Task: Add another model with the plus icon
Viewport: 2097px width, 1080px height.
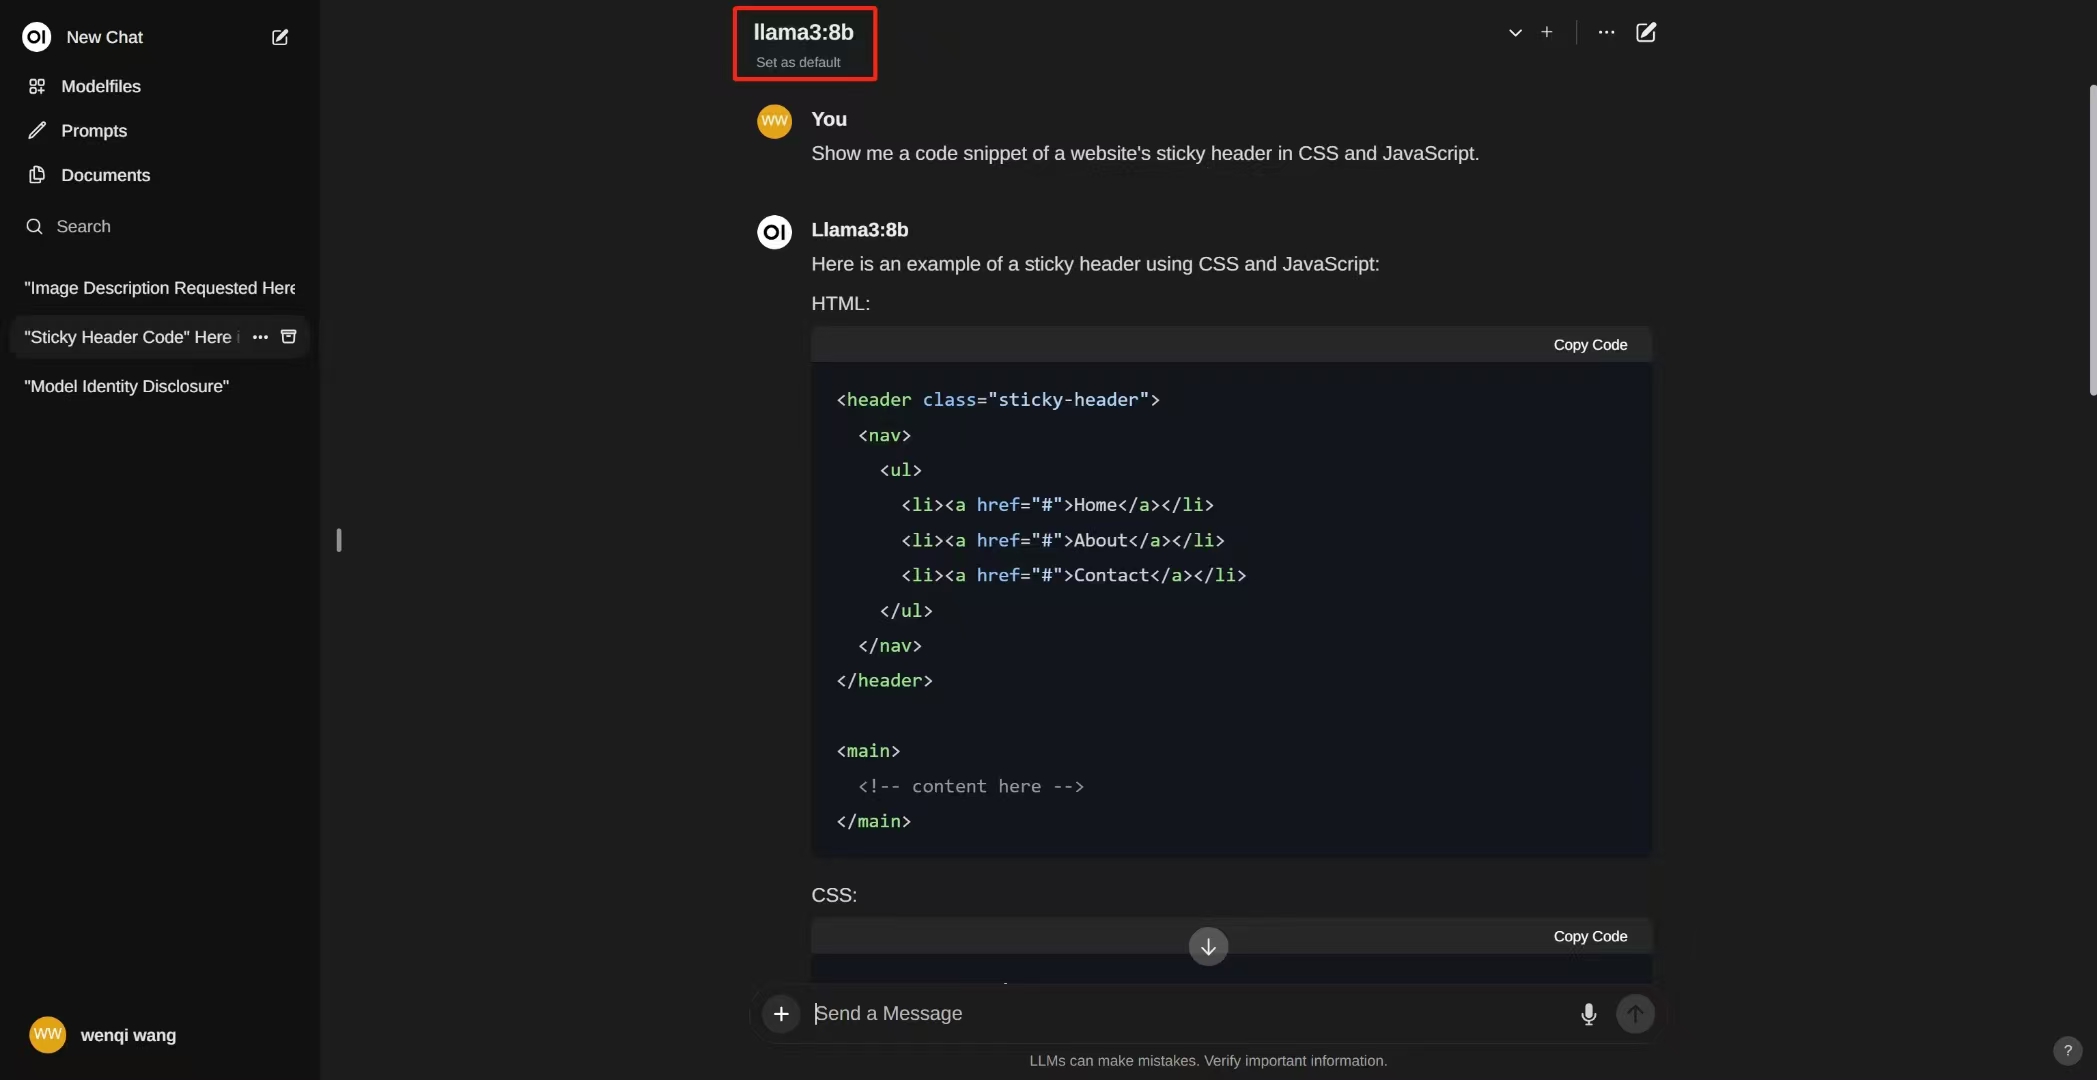Action: click(x=1546, y=32)
